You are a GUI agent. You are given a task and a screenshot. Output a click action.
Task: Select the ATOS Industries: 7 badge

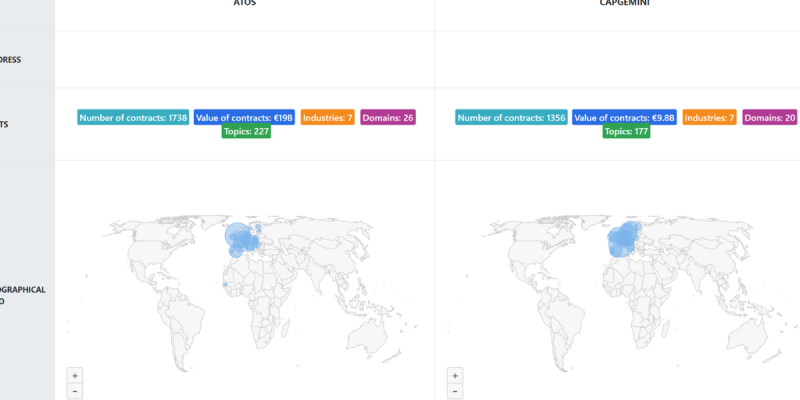click(x=328, y=117)
